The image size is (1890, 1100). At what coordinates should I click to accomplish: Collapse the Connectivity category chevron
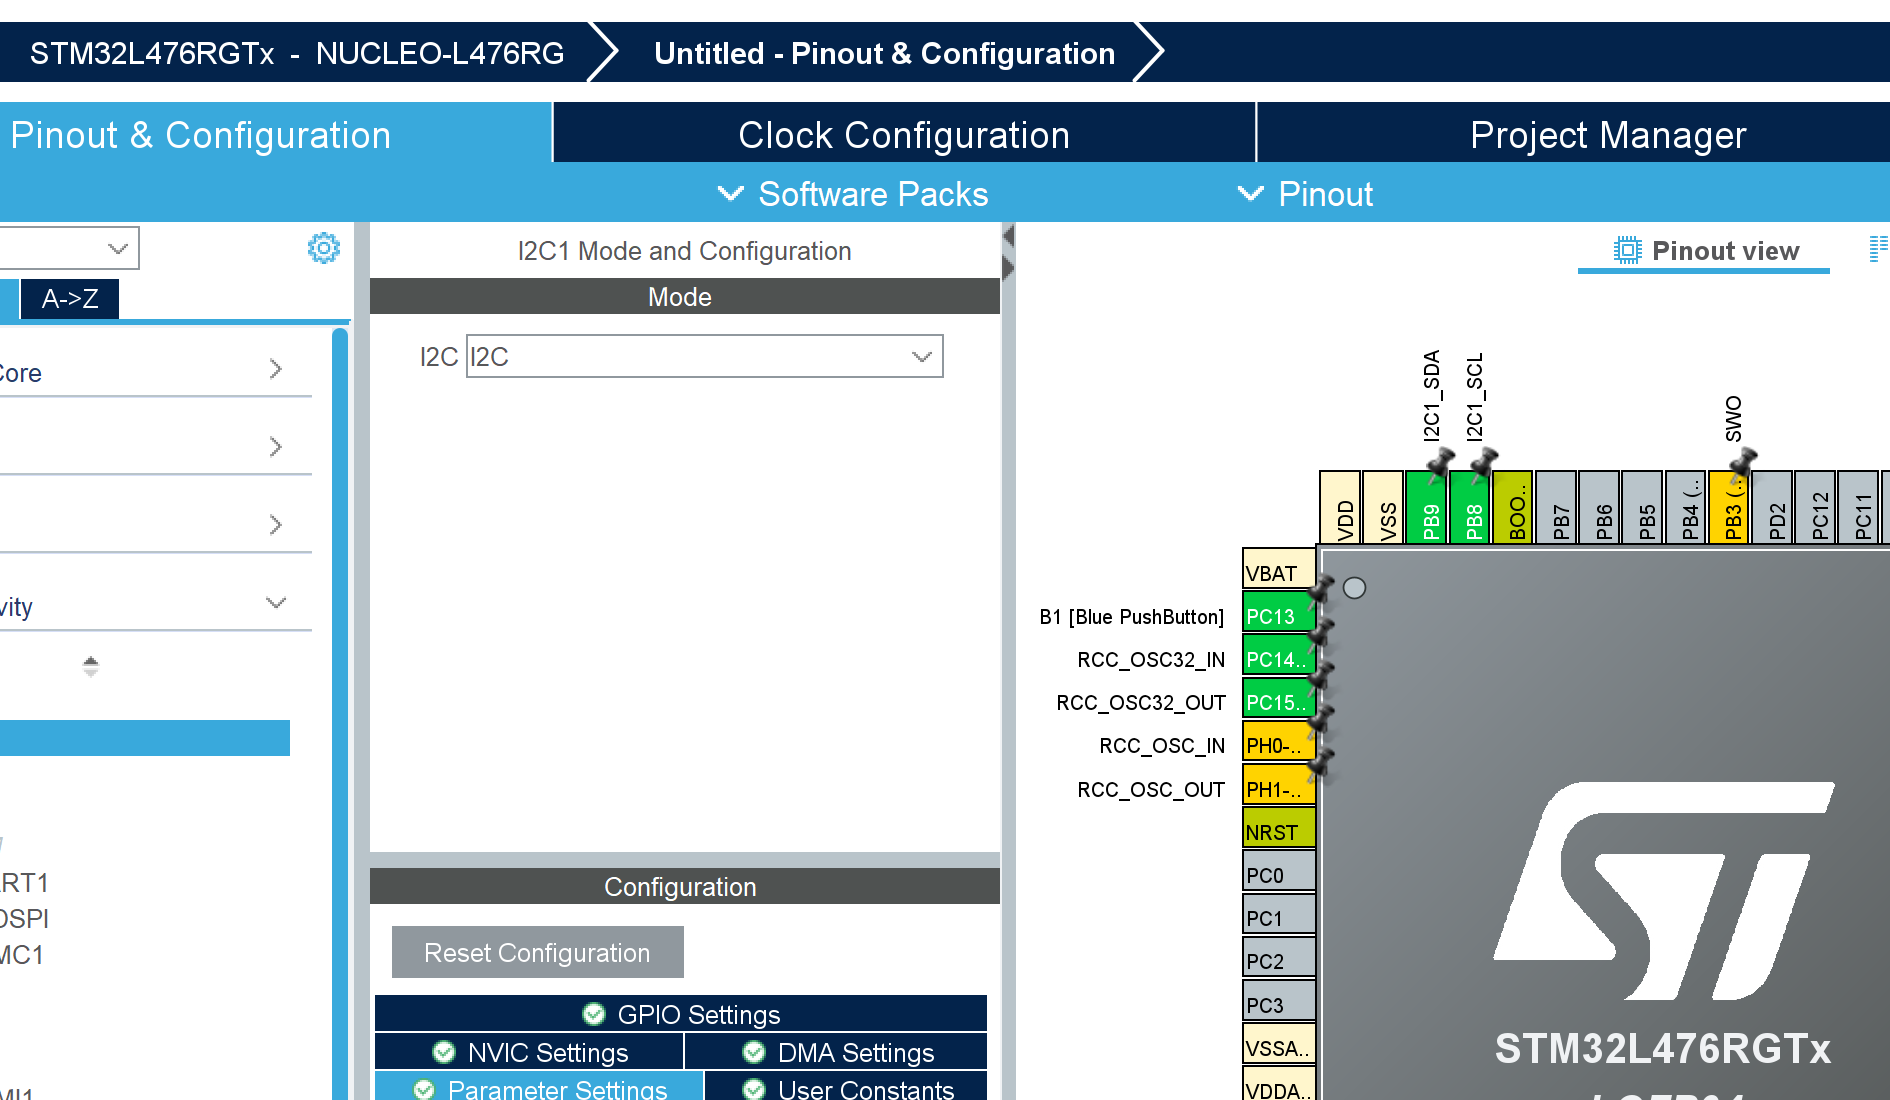click(x=277, y=602)
